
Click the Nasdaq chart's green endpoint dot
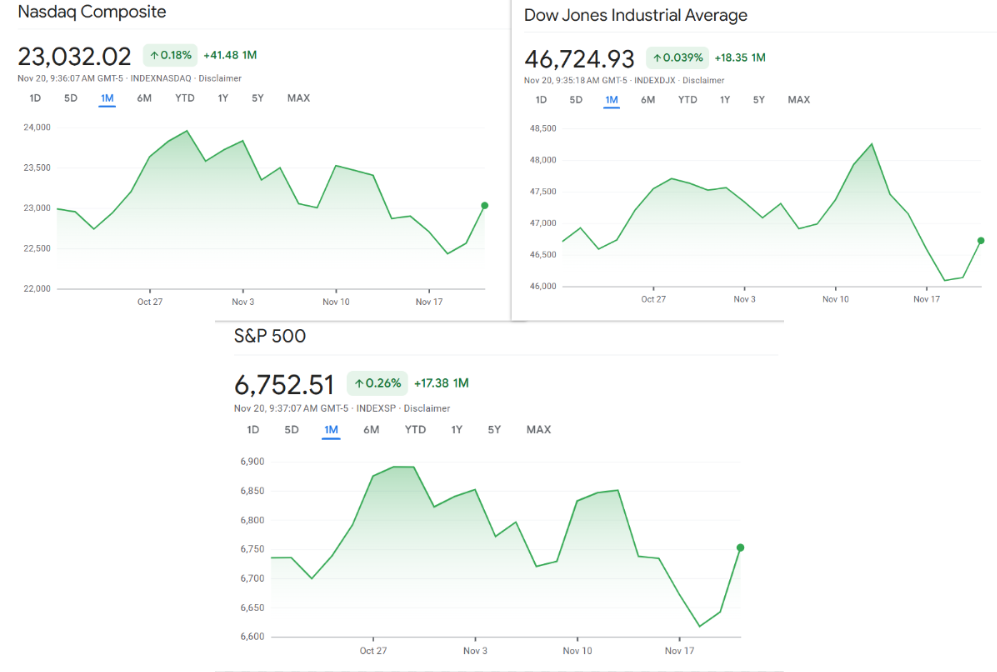coord(485,205)
